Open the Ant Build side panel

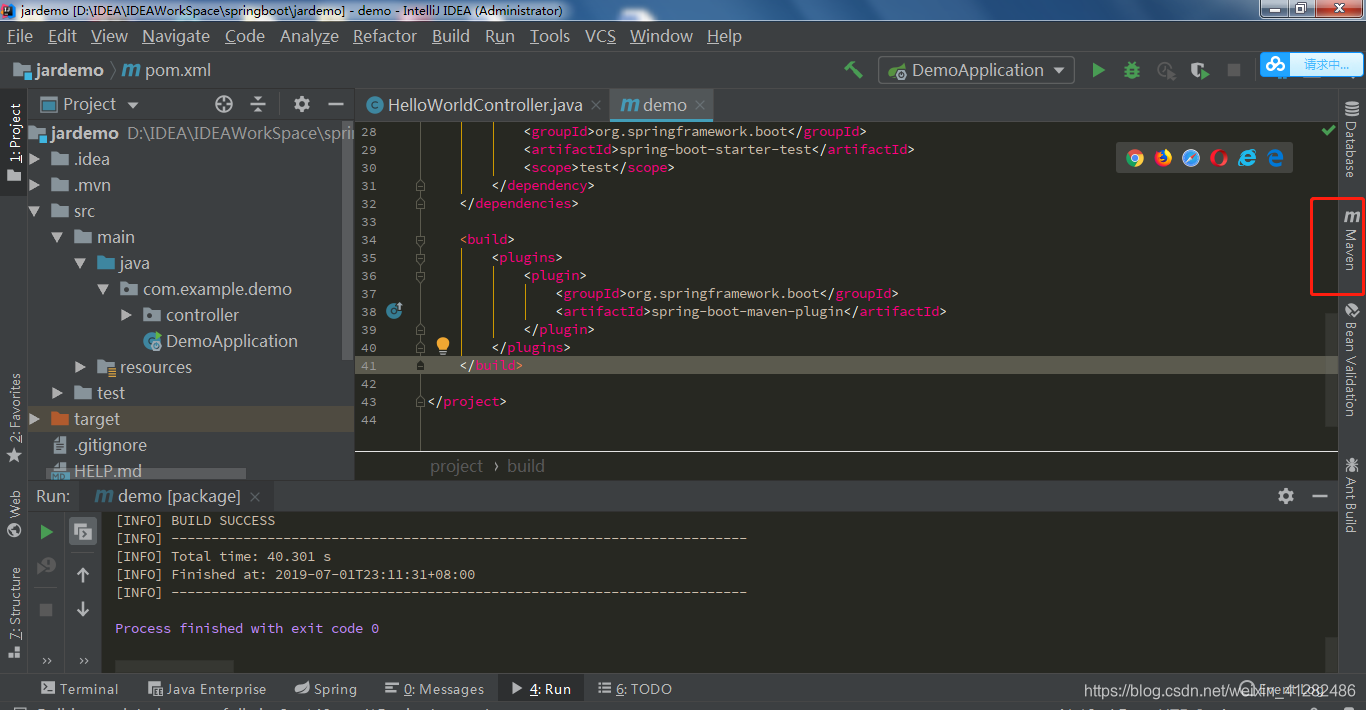pyautogui.click(x=1351, y=494)
